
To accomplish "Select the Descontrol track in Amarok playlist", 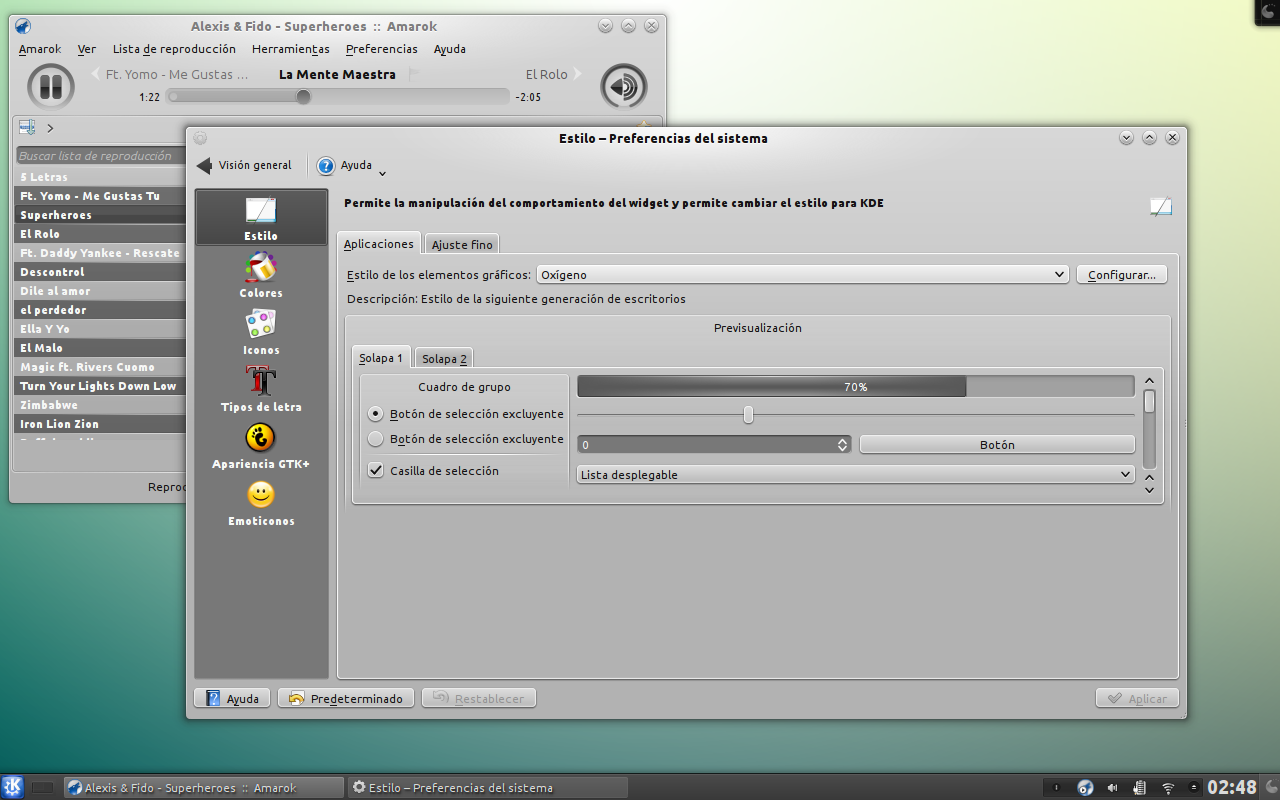I will pos(101,272).
